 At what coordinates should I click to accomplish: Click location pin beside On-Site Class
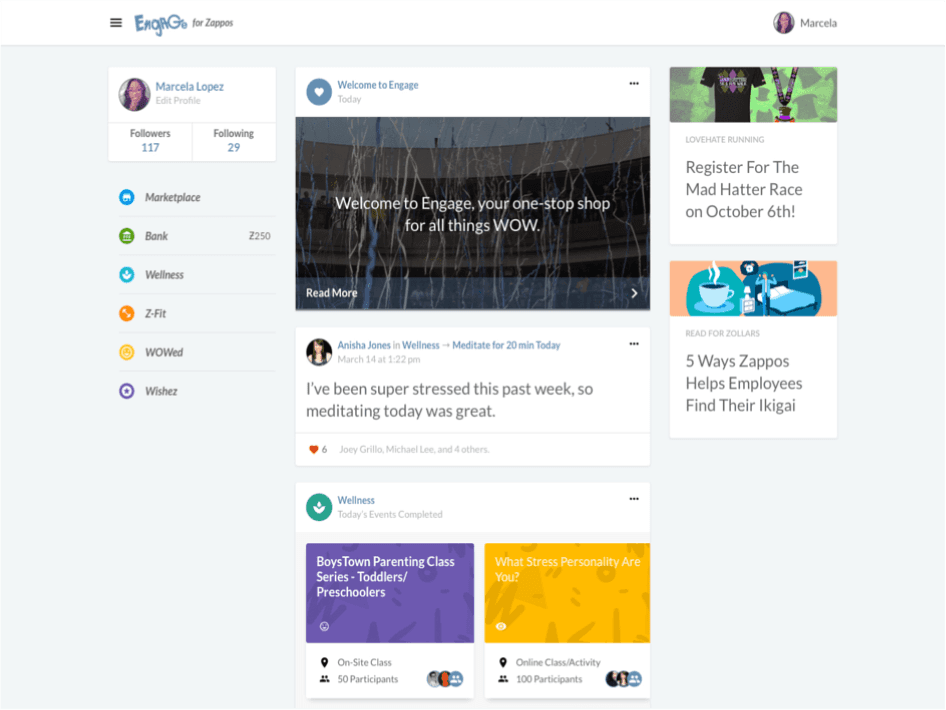pyautogui.click(x=325, y=662)
